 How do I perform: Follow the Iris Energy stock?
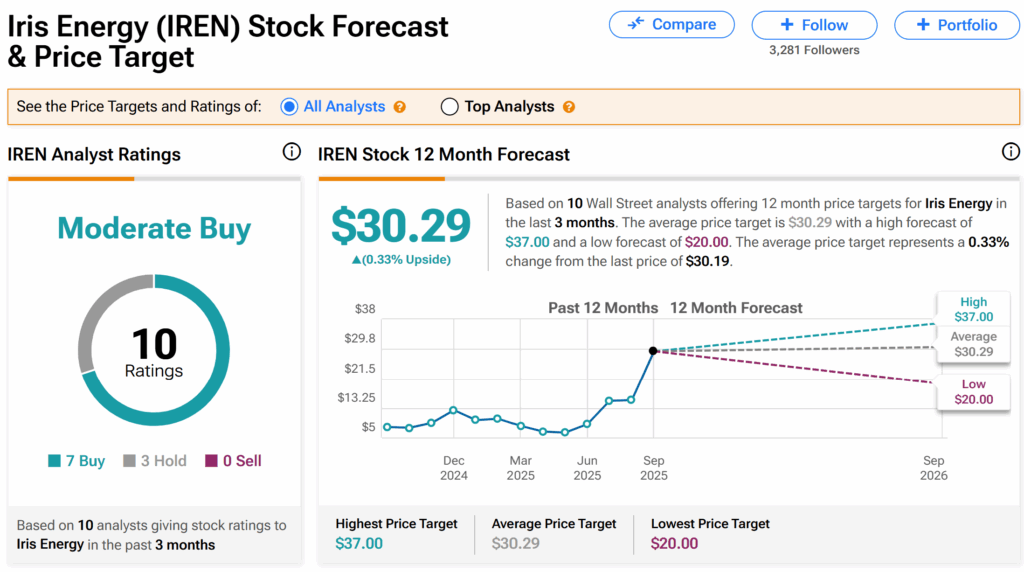tap(814, 25)
